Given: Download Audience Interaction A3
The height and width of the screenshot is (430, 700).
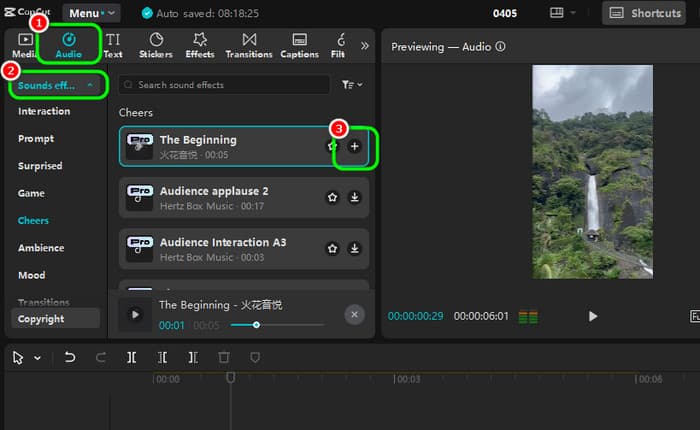Looking at the screenshot, I should click(354, 248).
